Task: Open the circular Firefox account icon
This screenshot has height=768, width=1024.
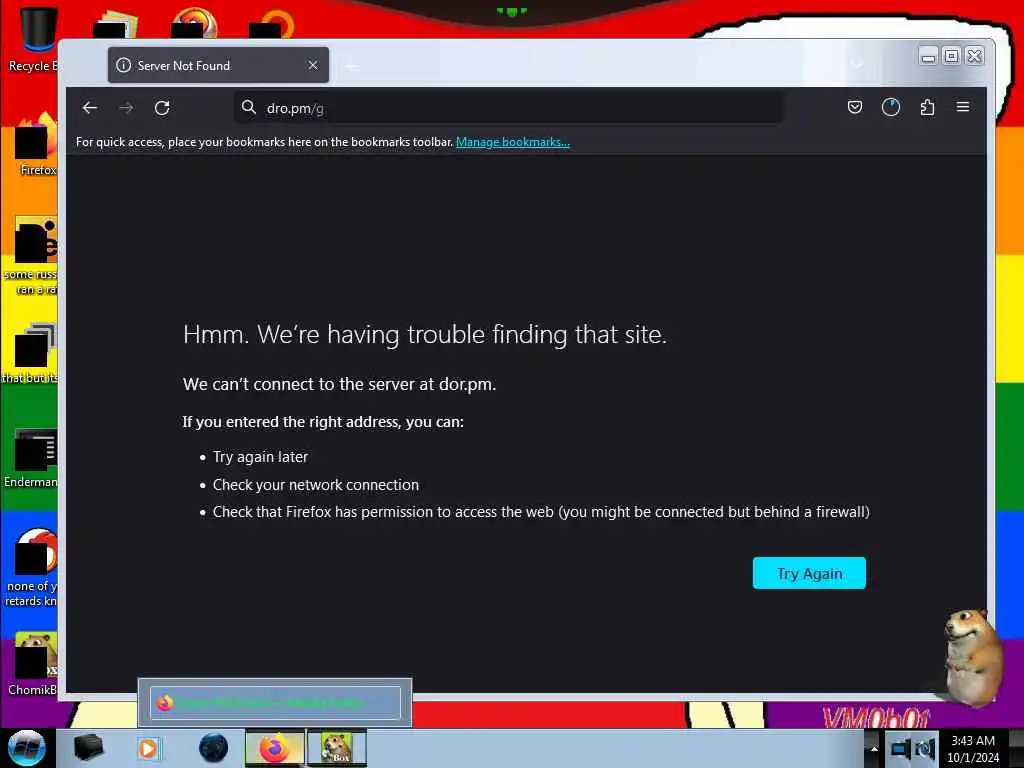Action: point(891,107)
